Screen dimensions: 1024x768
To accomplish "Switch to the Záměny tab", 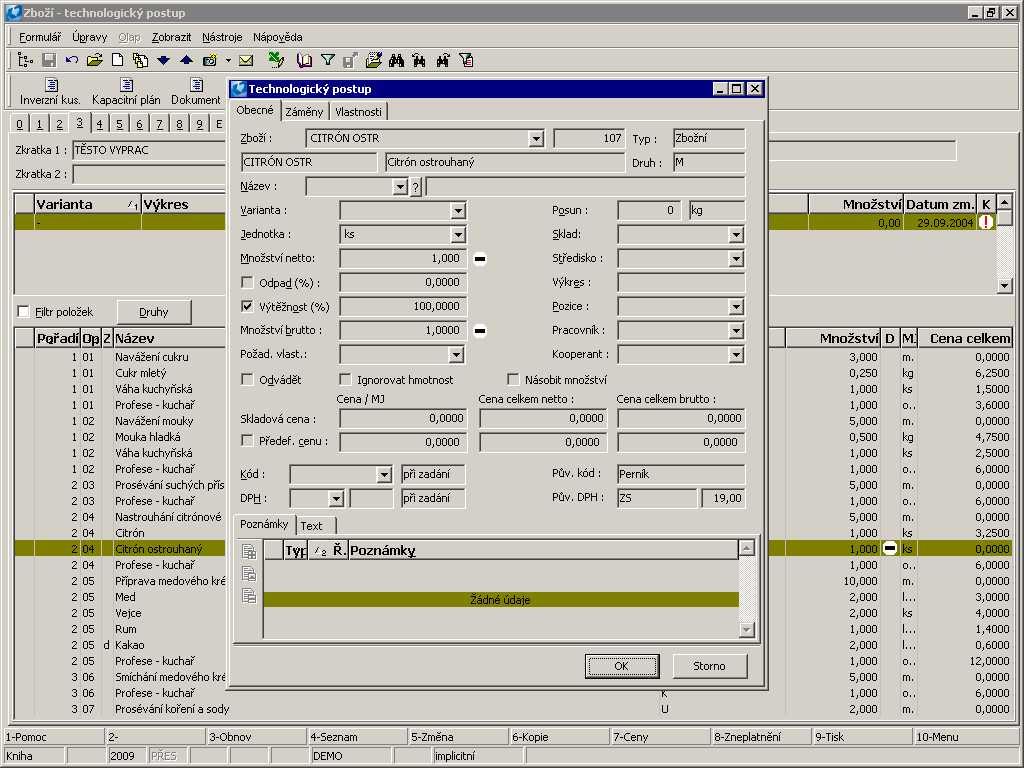I will pos(304,111).
